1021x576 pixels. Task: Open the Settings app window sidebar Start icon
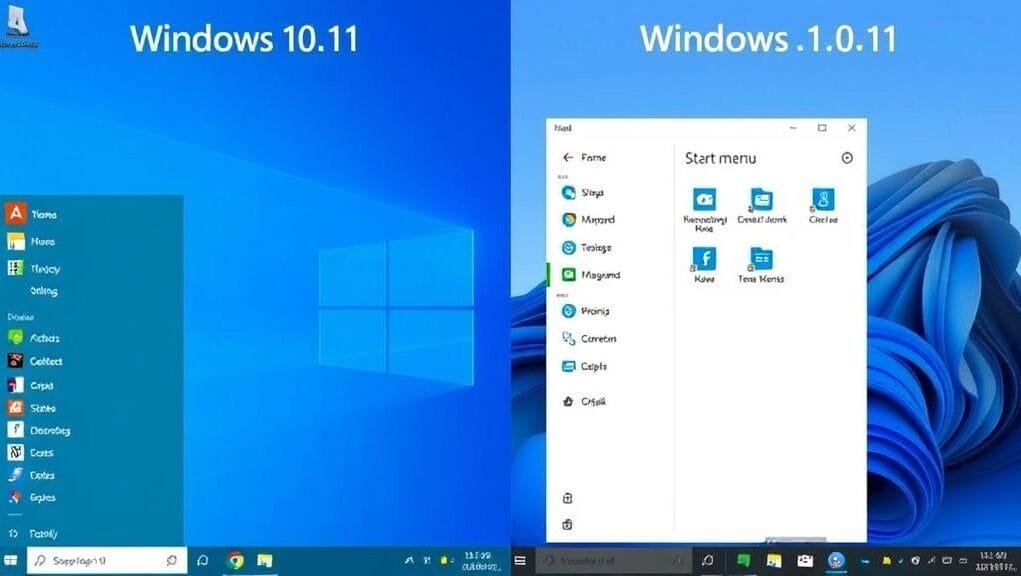click(x=569, y=192)
